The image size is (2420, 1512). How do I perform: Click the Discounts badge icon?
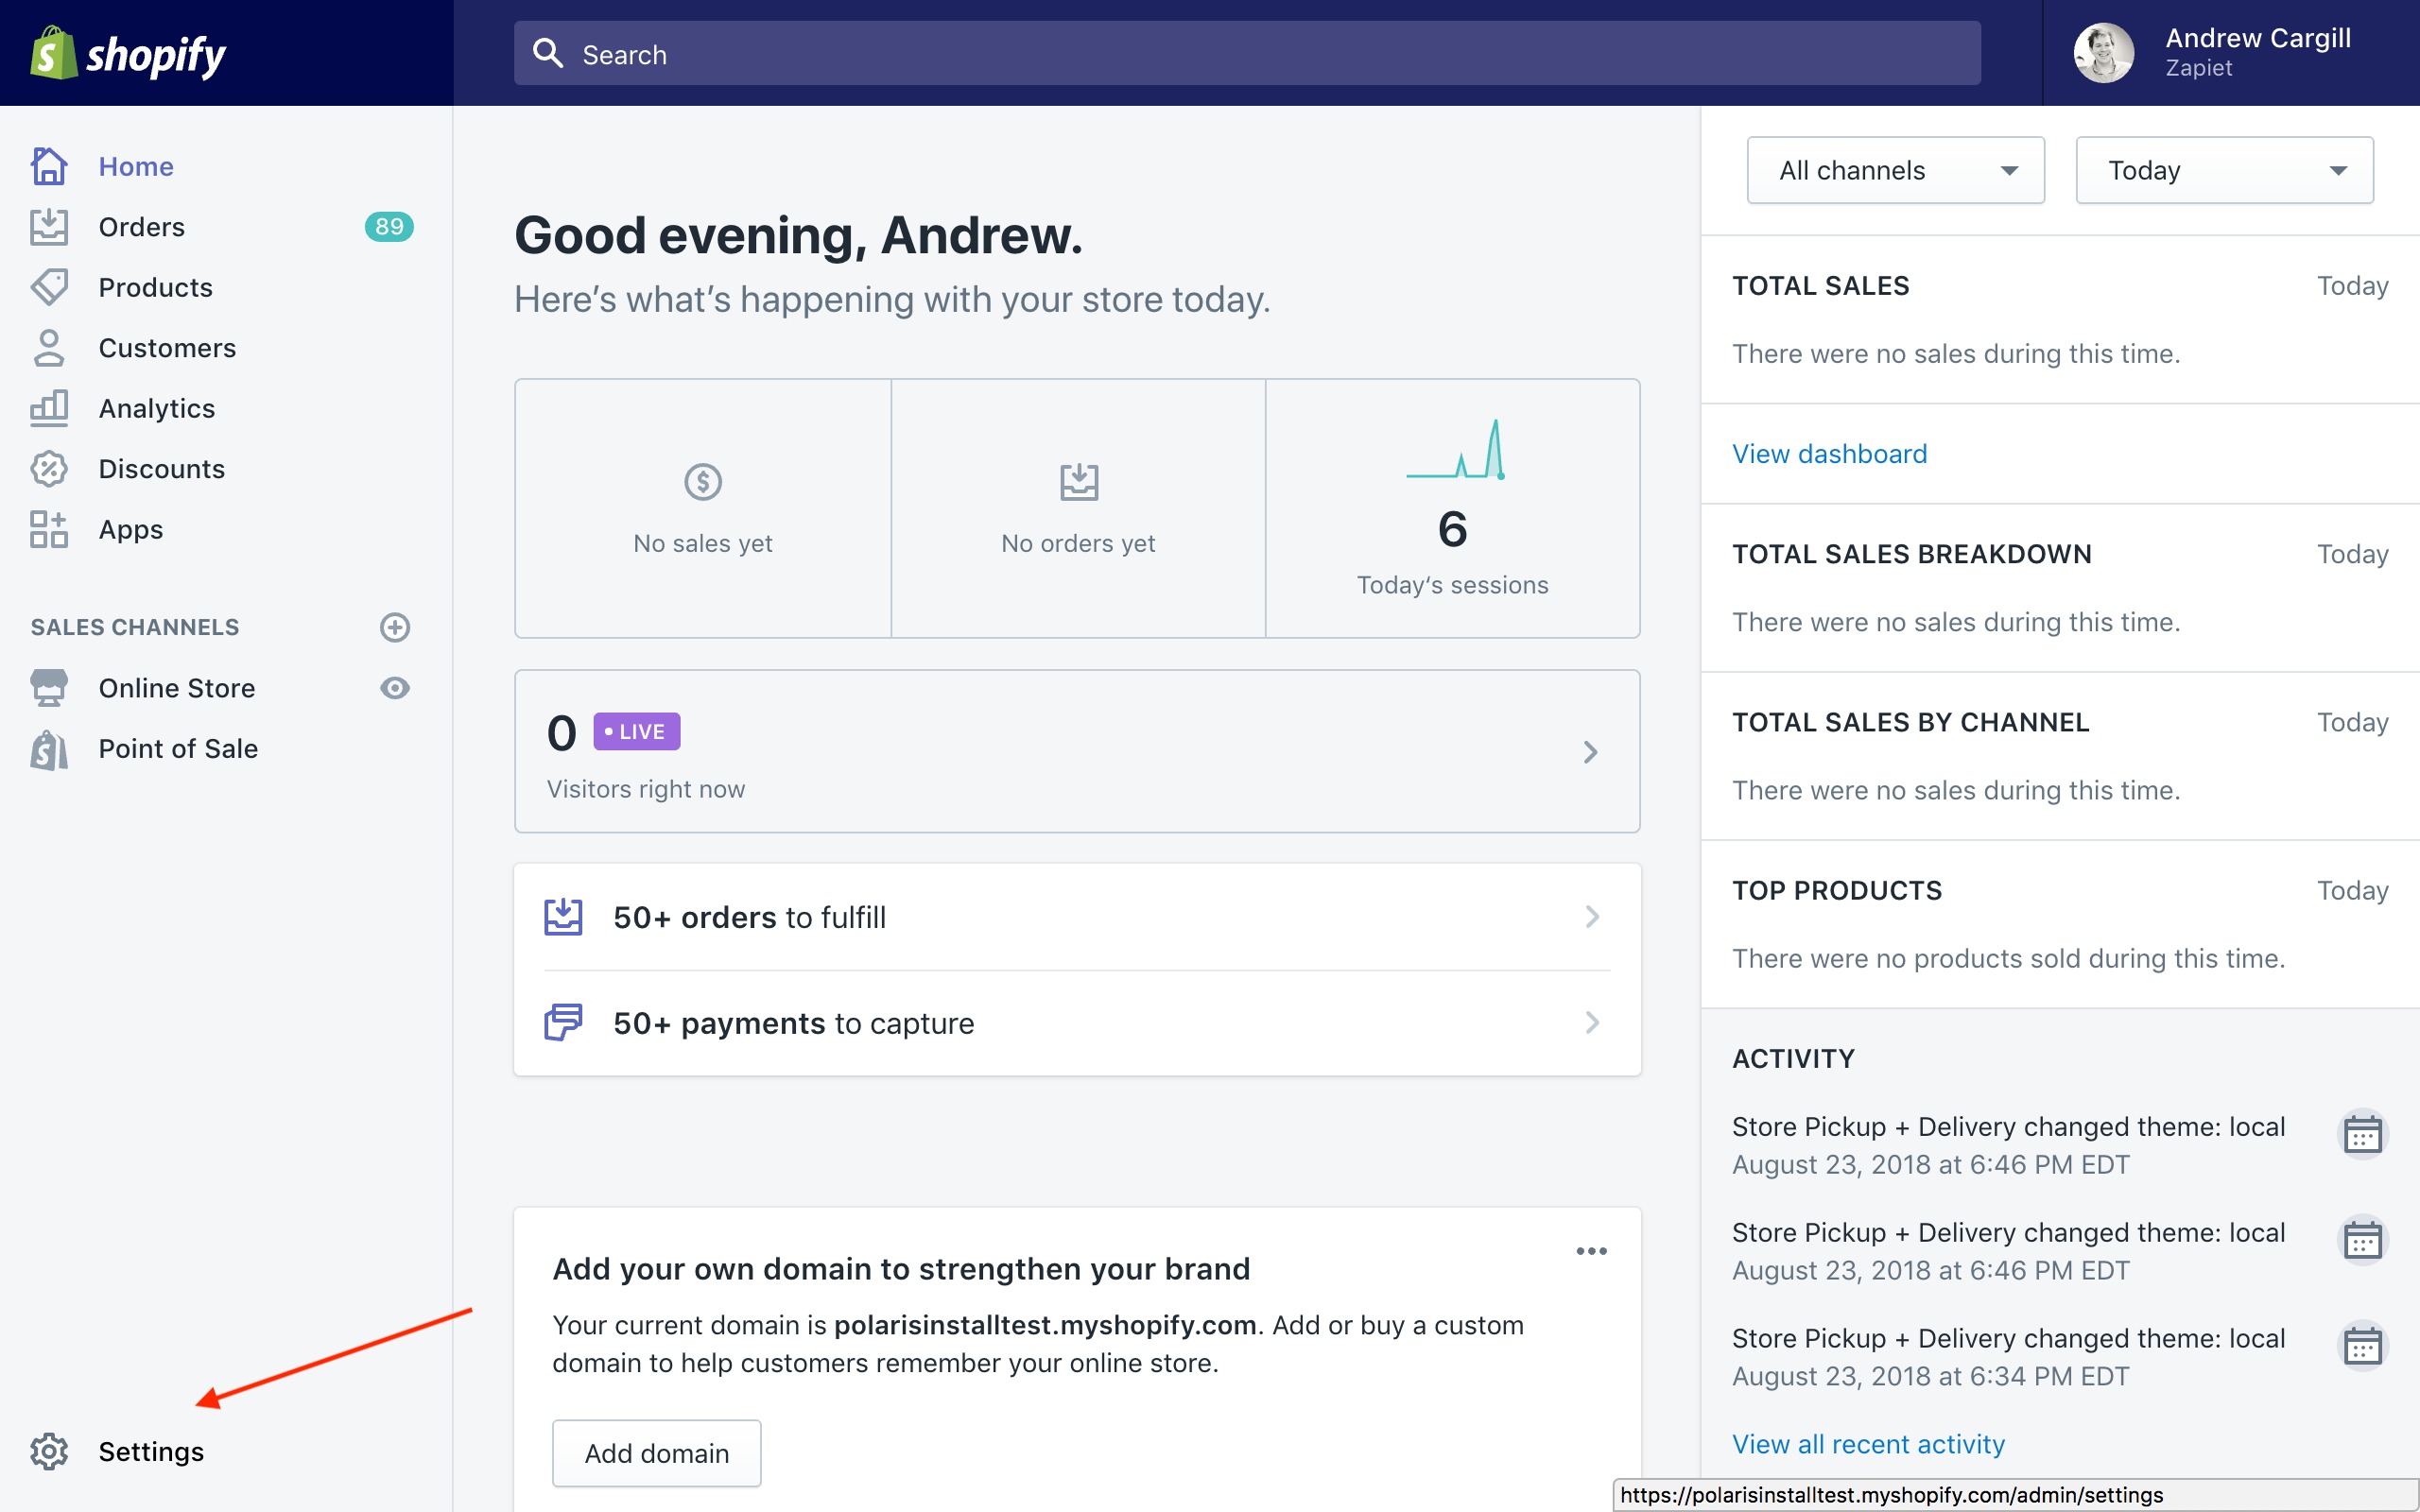click(x=48, y=469)
